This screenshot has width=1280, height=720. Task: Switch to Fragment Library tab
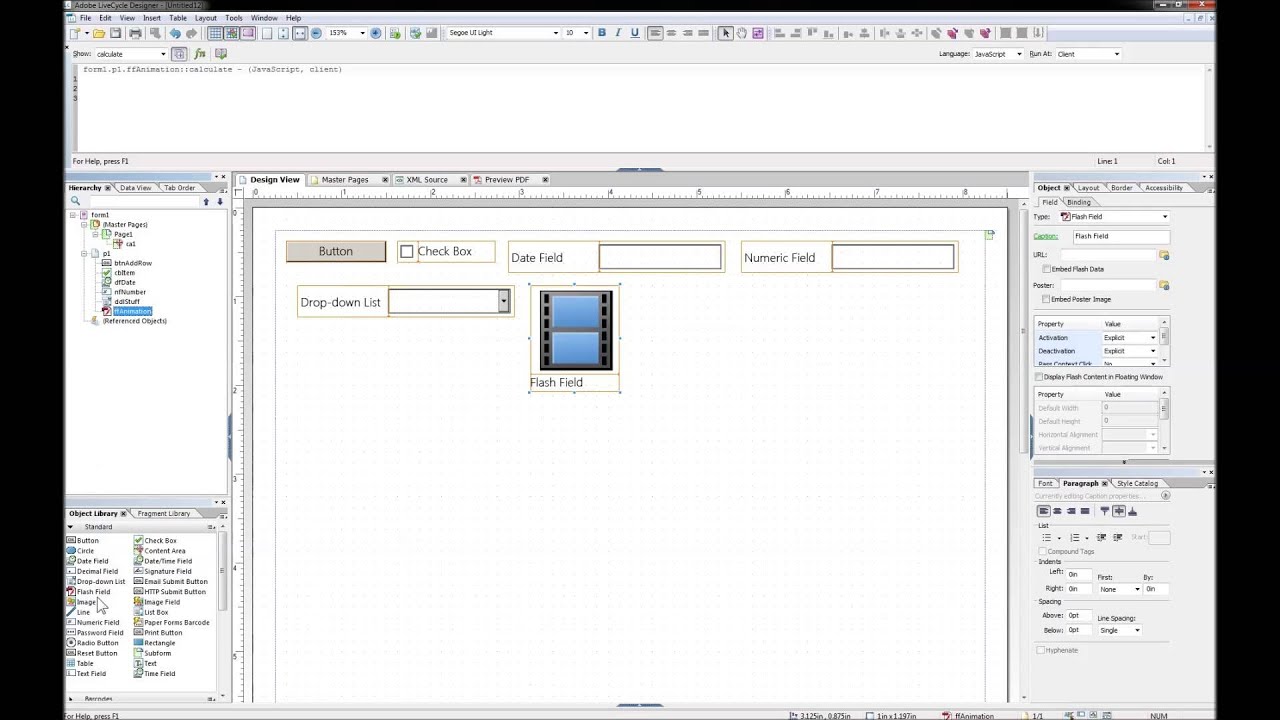click(164, 514)
